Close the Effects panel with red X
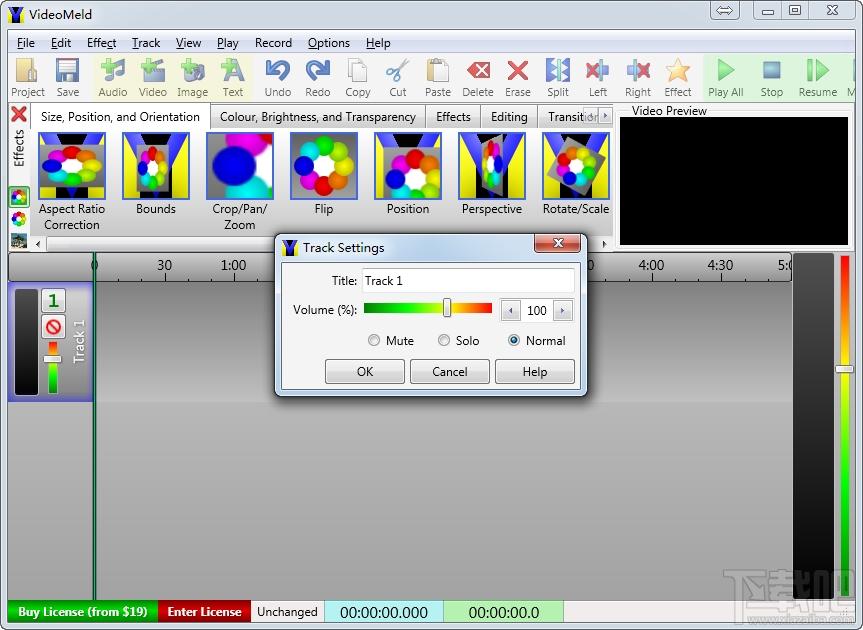This screenshot has width=863, height=630. (x=19, y=114)
